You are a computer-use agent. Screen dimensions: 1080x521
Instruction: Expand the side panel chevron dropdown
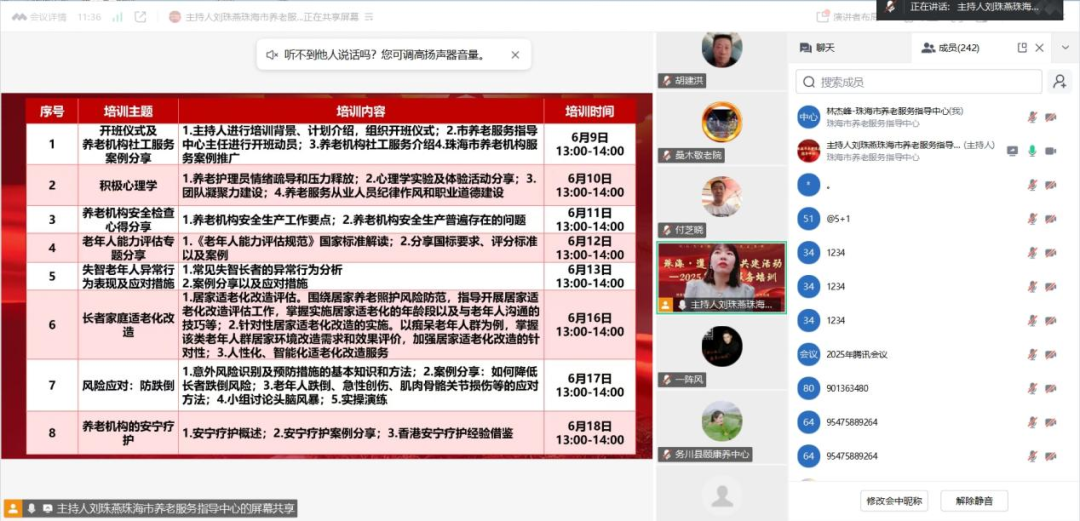pos(1066,48)
